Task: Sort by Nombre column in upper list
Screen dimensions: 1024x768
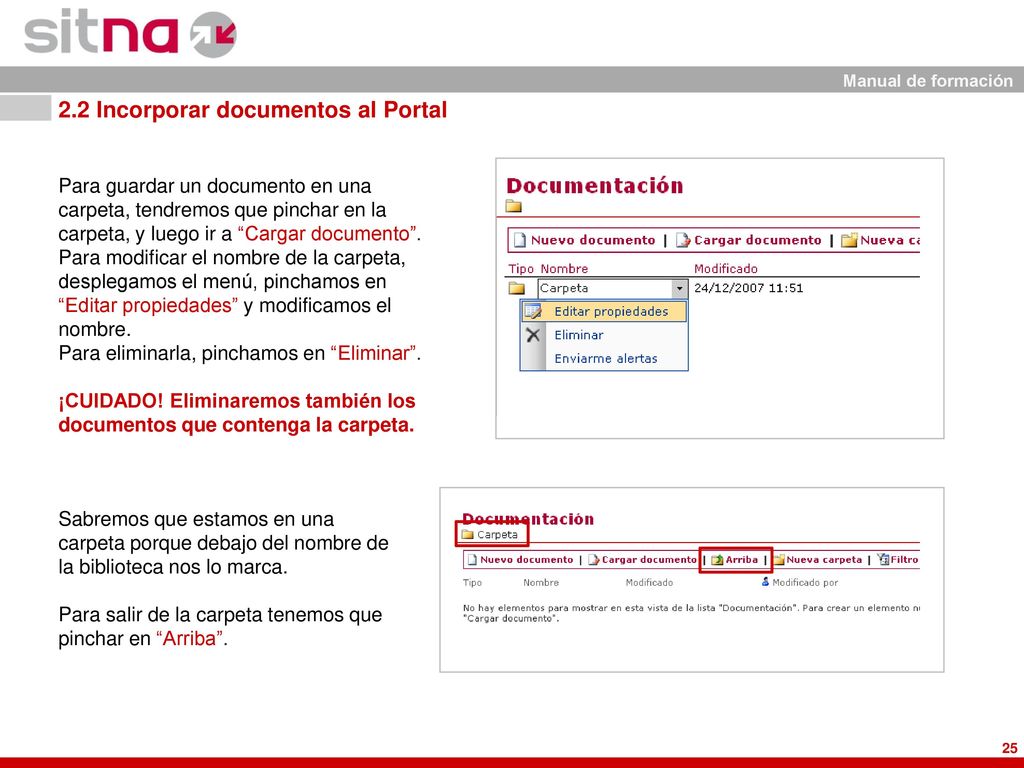Action: click(x=564, y=268)
